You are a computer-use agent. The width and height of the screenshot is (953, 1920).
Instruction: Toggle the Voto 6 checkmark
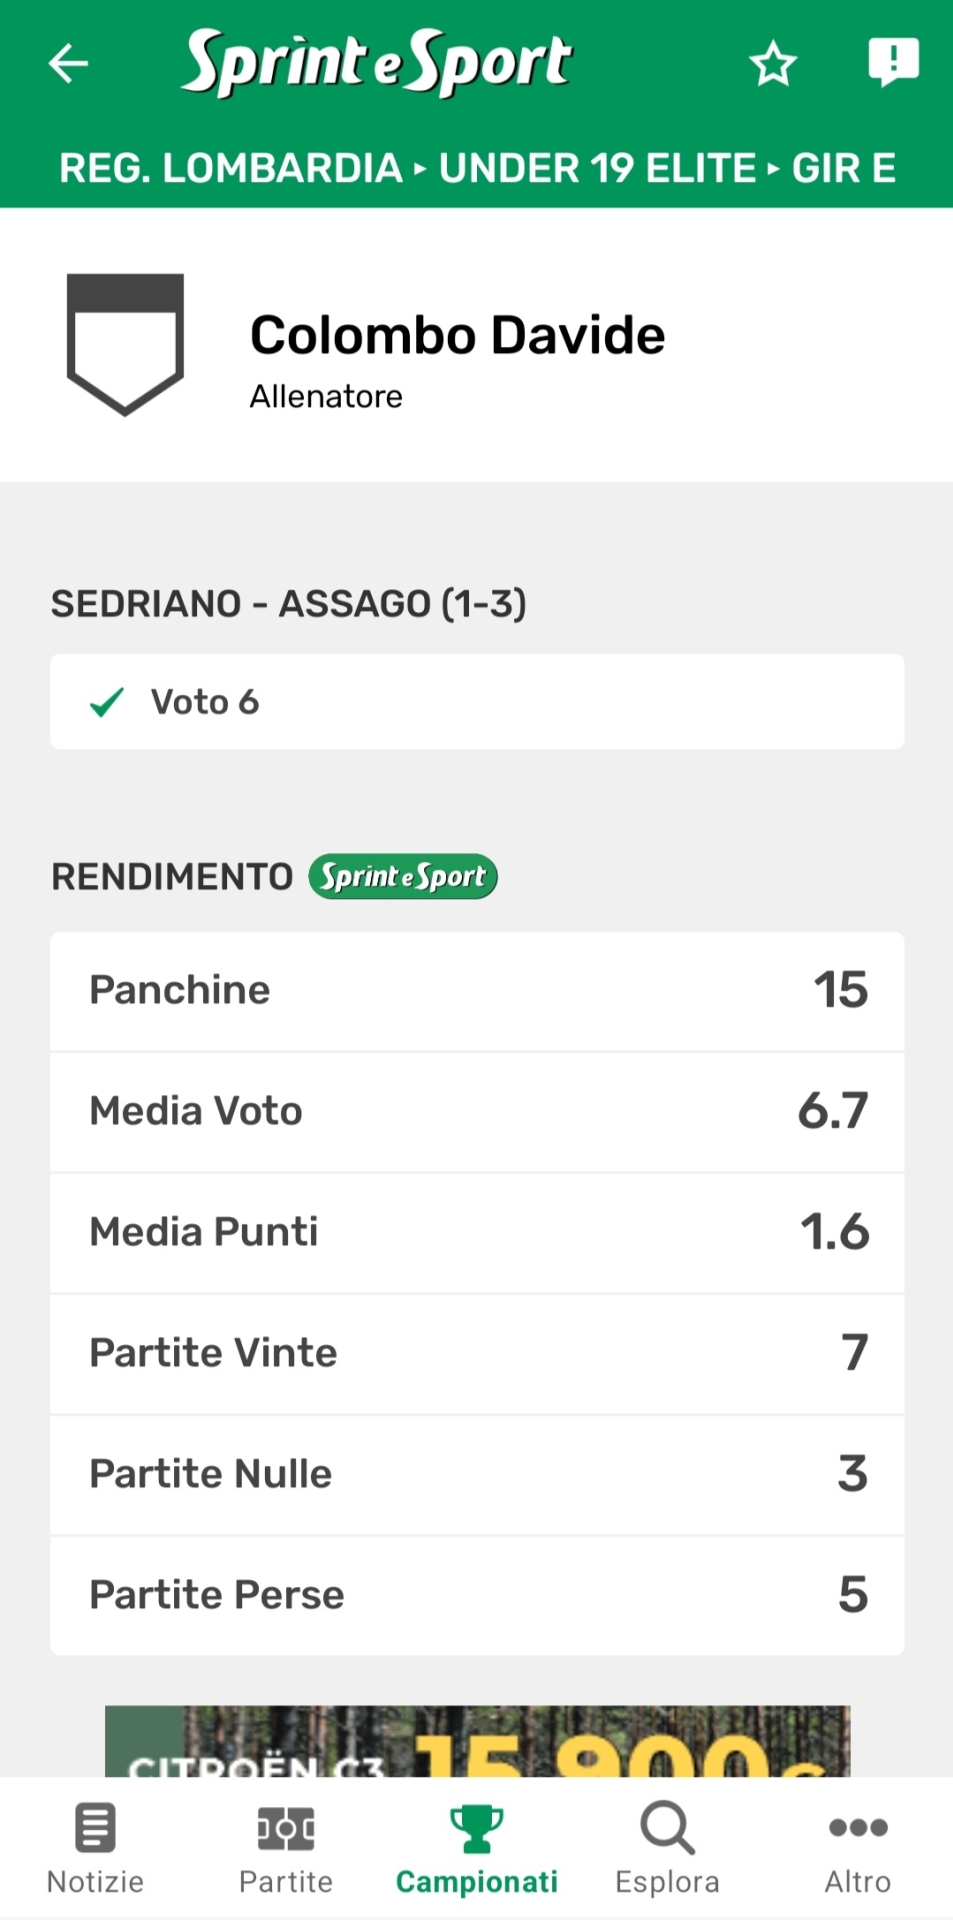pyautogui.click(x=107, y=702)
